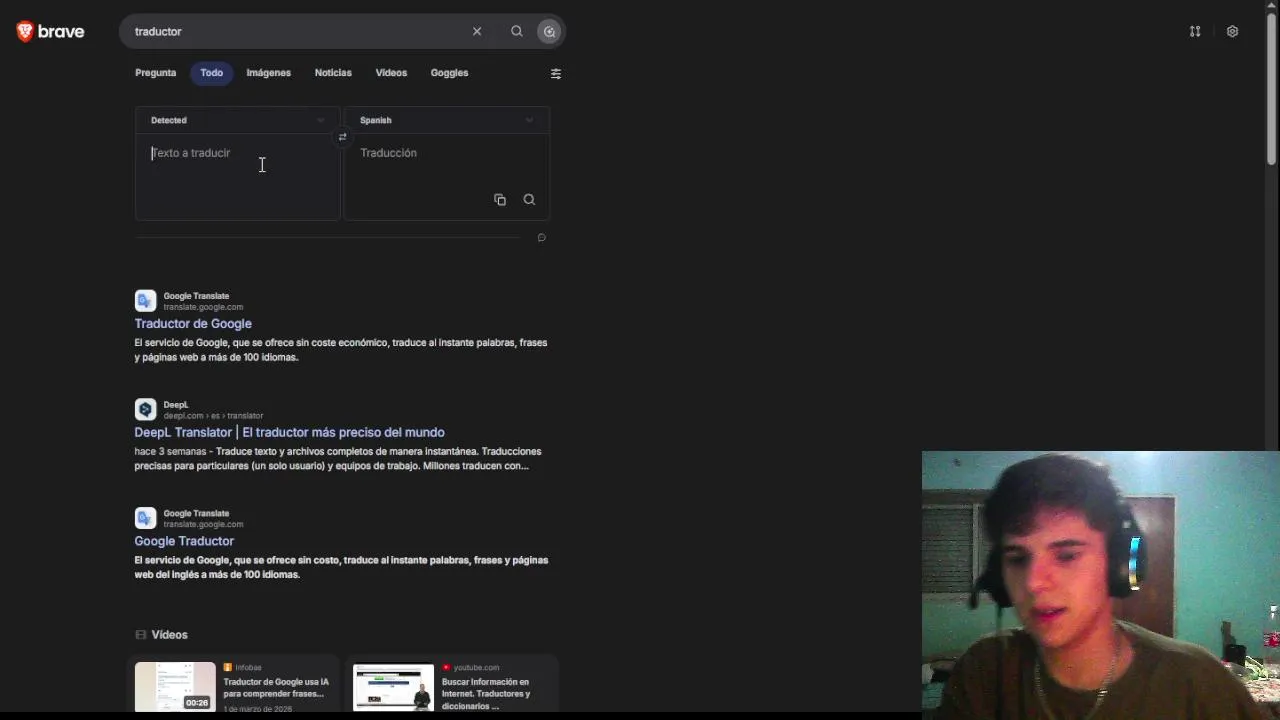
Task: Open the search filters icon
Action: coord(556,73)
